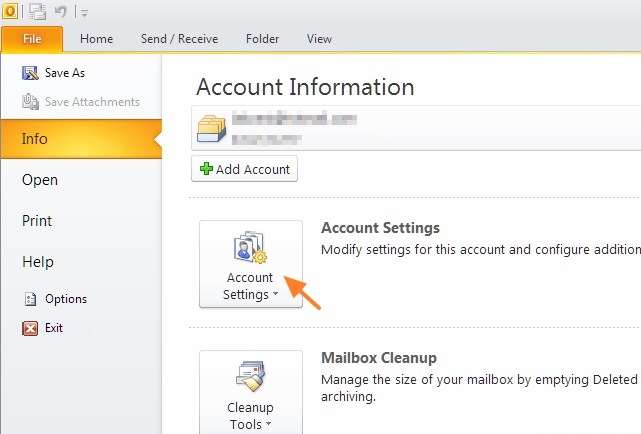The image size is (641, 434).
Task: Open the account selector with the blurred email
Action: point(416,128)
